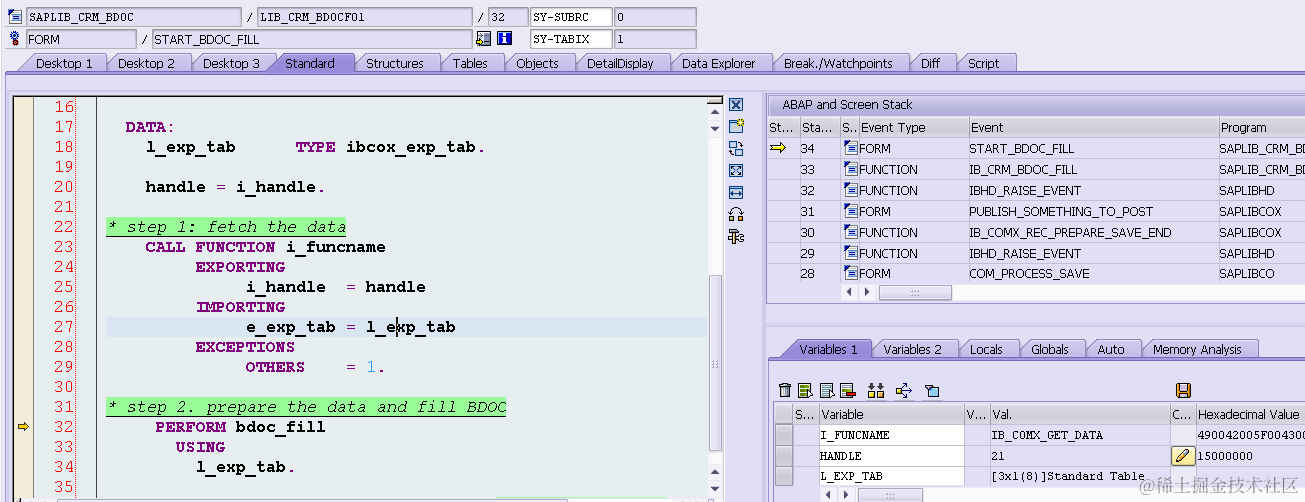Click the Variable column header
The width and height of the screenshot is (1305, 502).
click(891, 414)
